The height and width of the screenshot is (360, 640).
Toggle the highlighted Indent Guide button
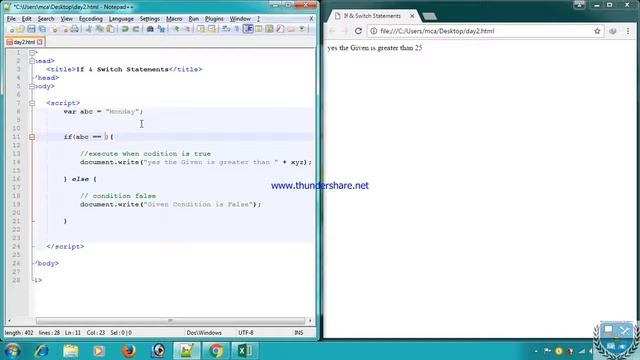tap(248, 29)
